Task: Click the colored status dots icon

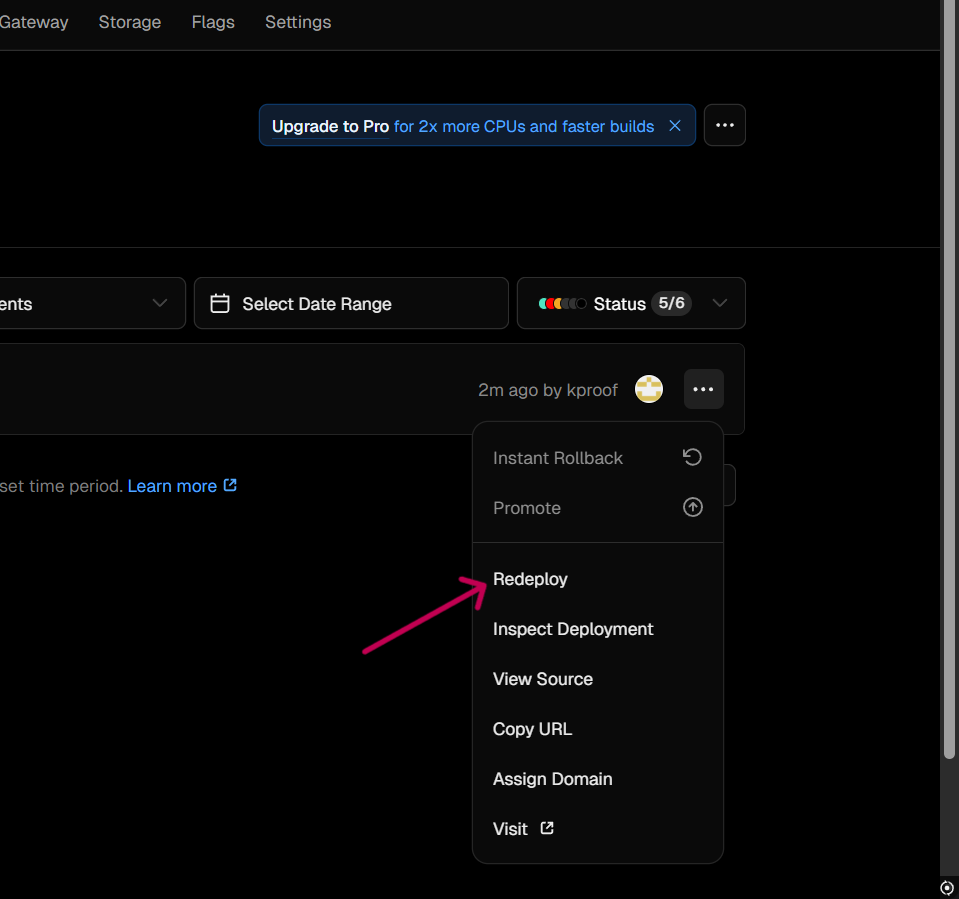Action: [x=562, y=304]
